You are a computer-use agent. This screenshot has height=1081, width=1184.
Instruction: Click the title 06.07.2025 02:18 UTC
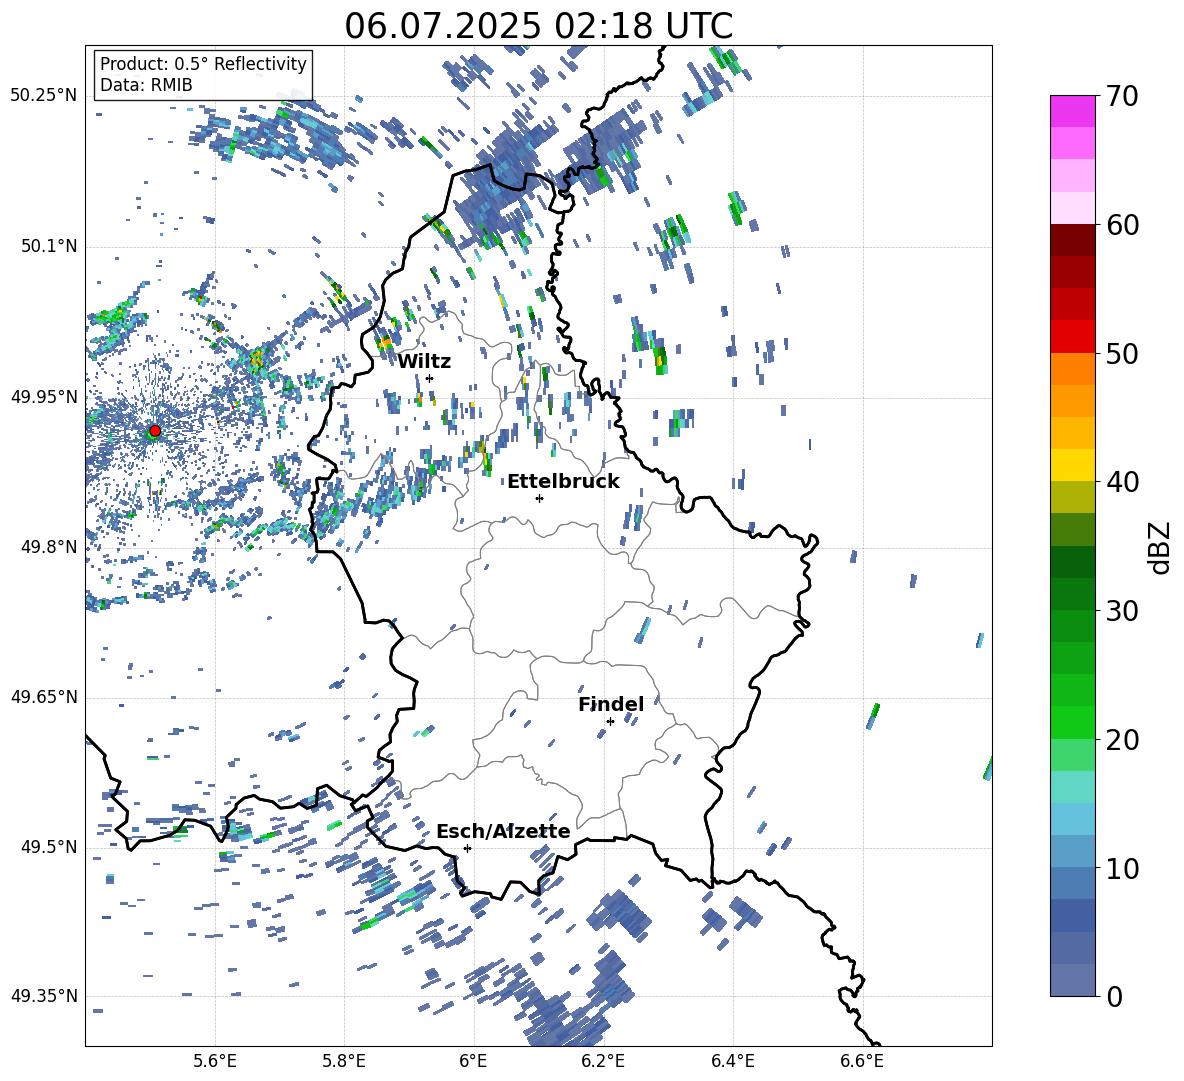pos(538,26)
